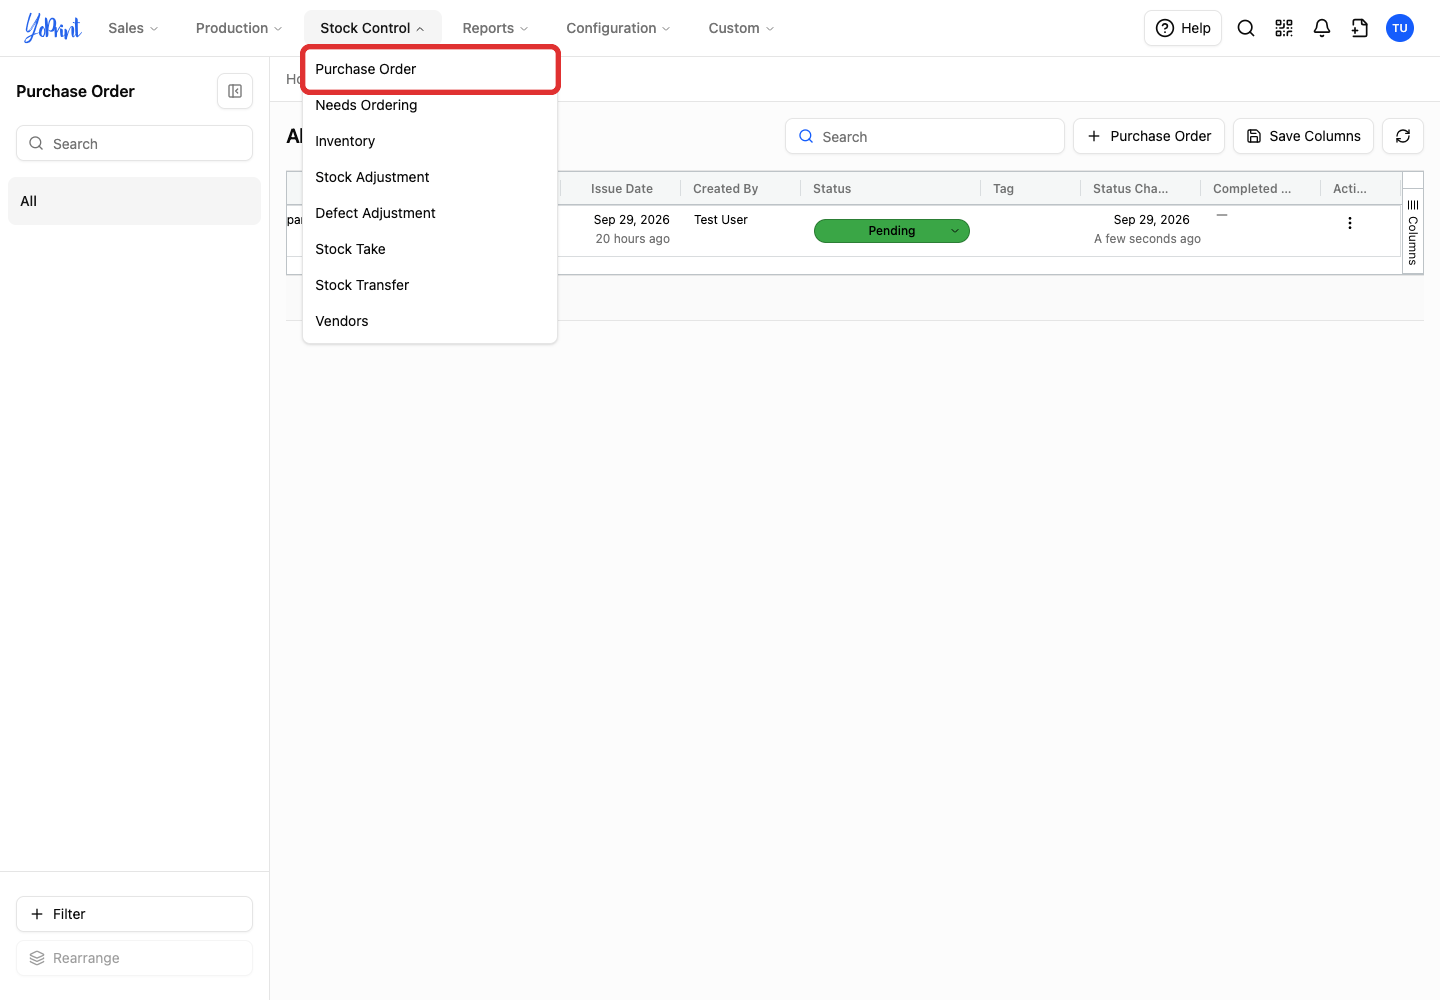Image resolution: width=1440 pixels, height=1000 pixels.
Task: Click the Status column header
Action: [x=891, y=189]
